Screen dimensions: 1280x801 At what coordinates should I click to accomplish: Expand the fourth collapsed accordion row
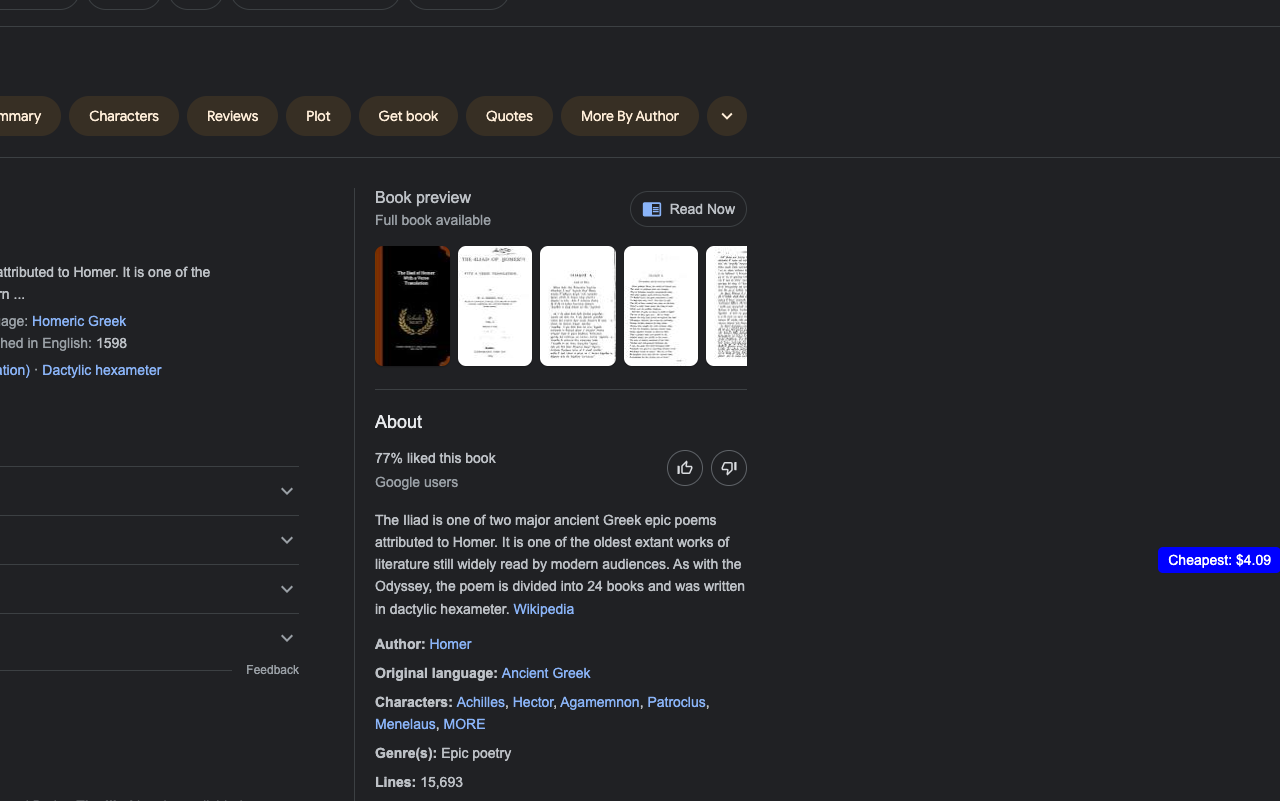click(x=149, y=638)
